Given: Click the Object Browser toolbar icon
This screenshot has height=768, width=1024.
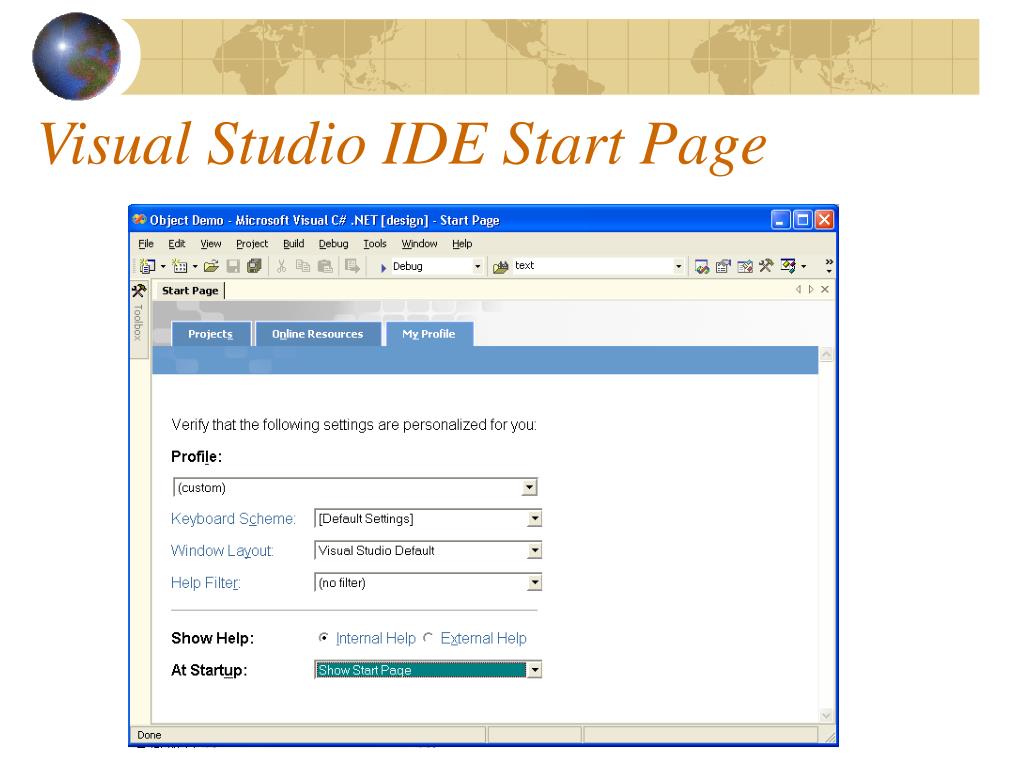Looking at the screenshot, I should (x=744, y=266).
